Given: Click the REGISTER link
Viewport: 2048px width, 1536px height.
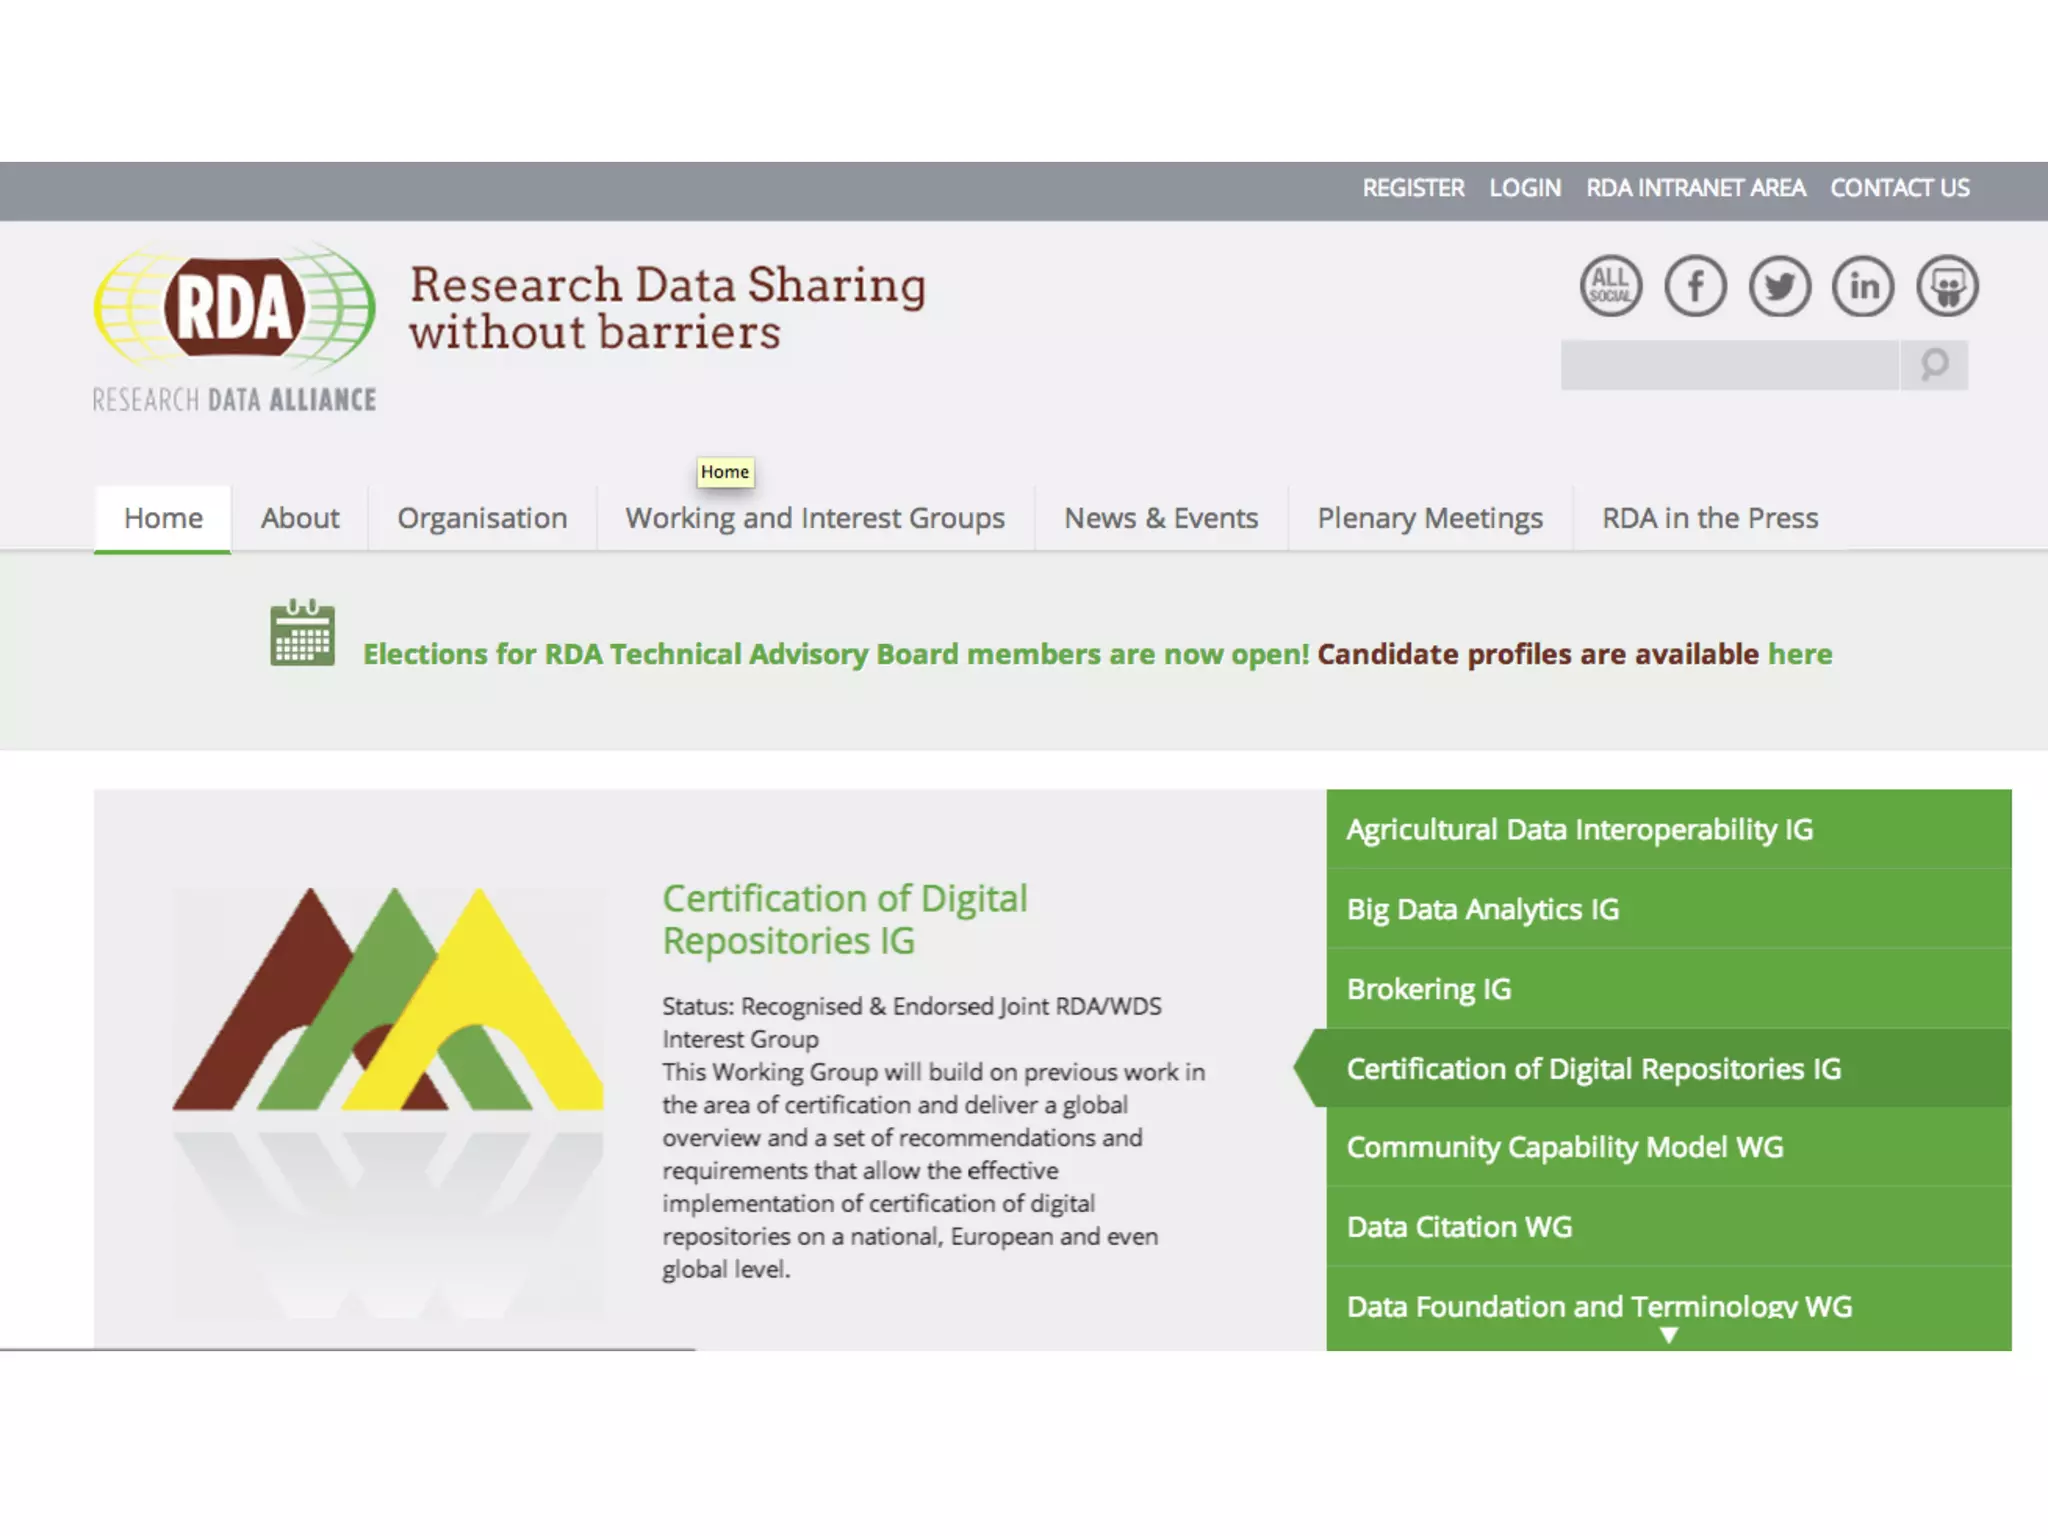Looking at the screenshot, I should pyautogui.click(x=1412, y=188).
